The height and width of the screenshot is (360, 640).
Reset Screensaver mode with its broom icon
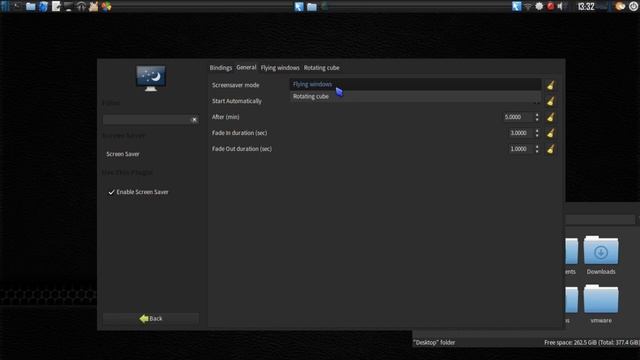coord(551,85)
